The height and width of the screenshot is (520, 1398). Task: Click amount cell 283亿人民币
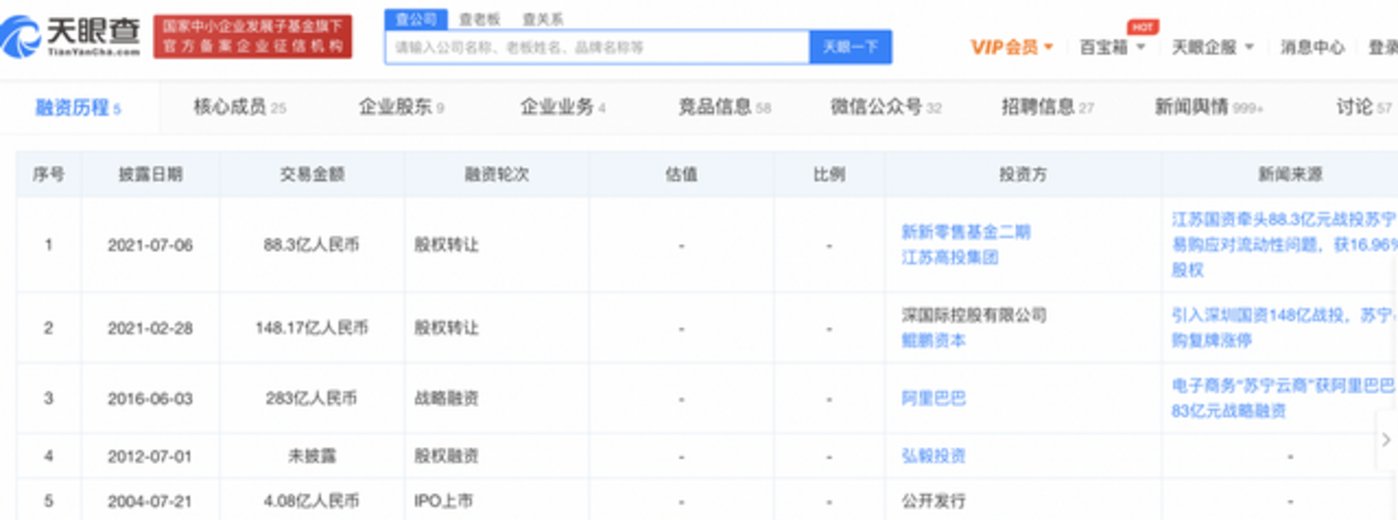[x=312, y=398]
